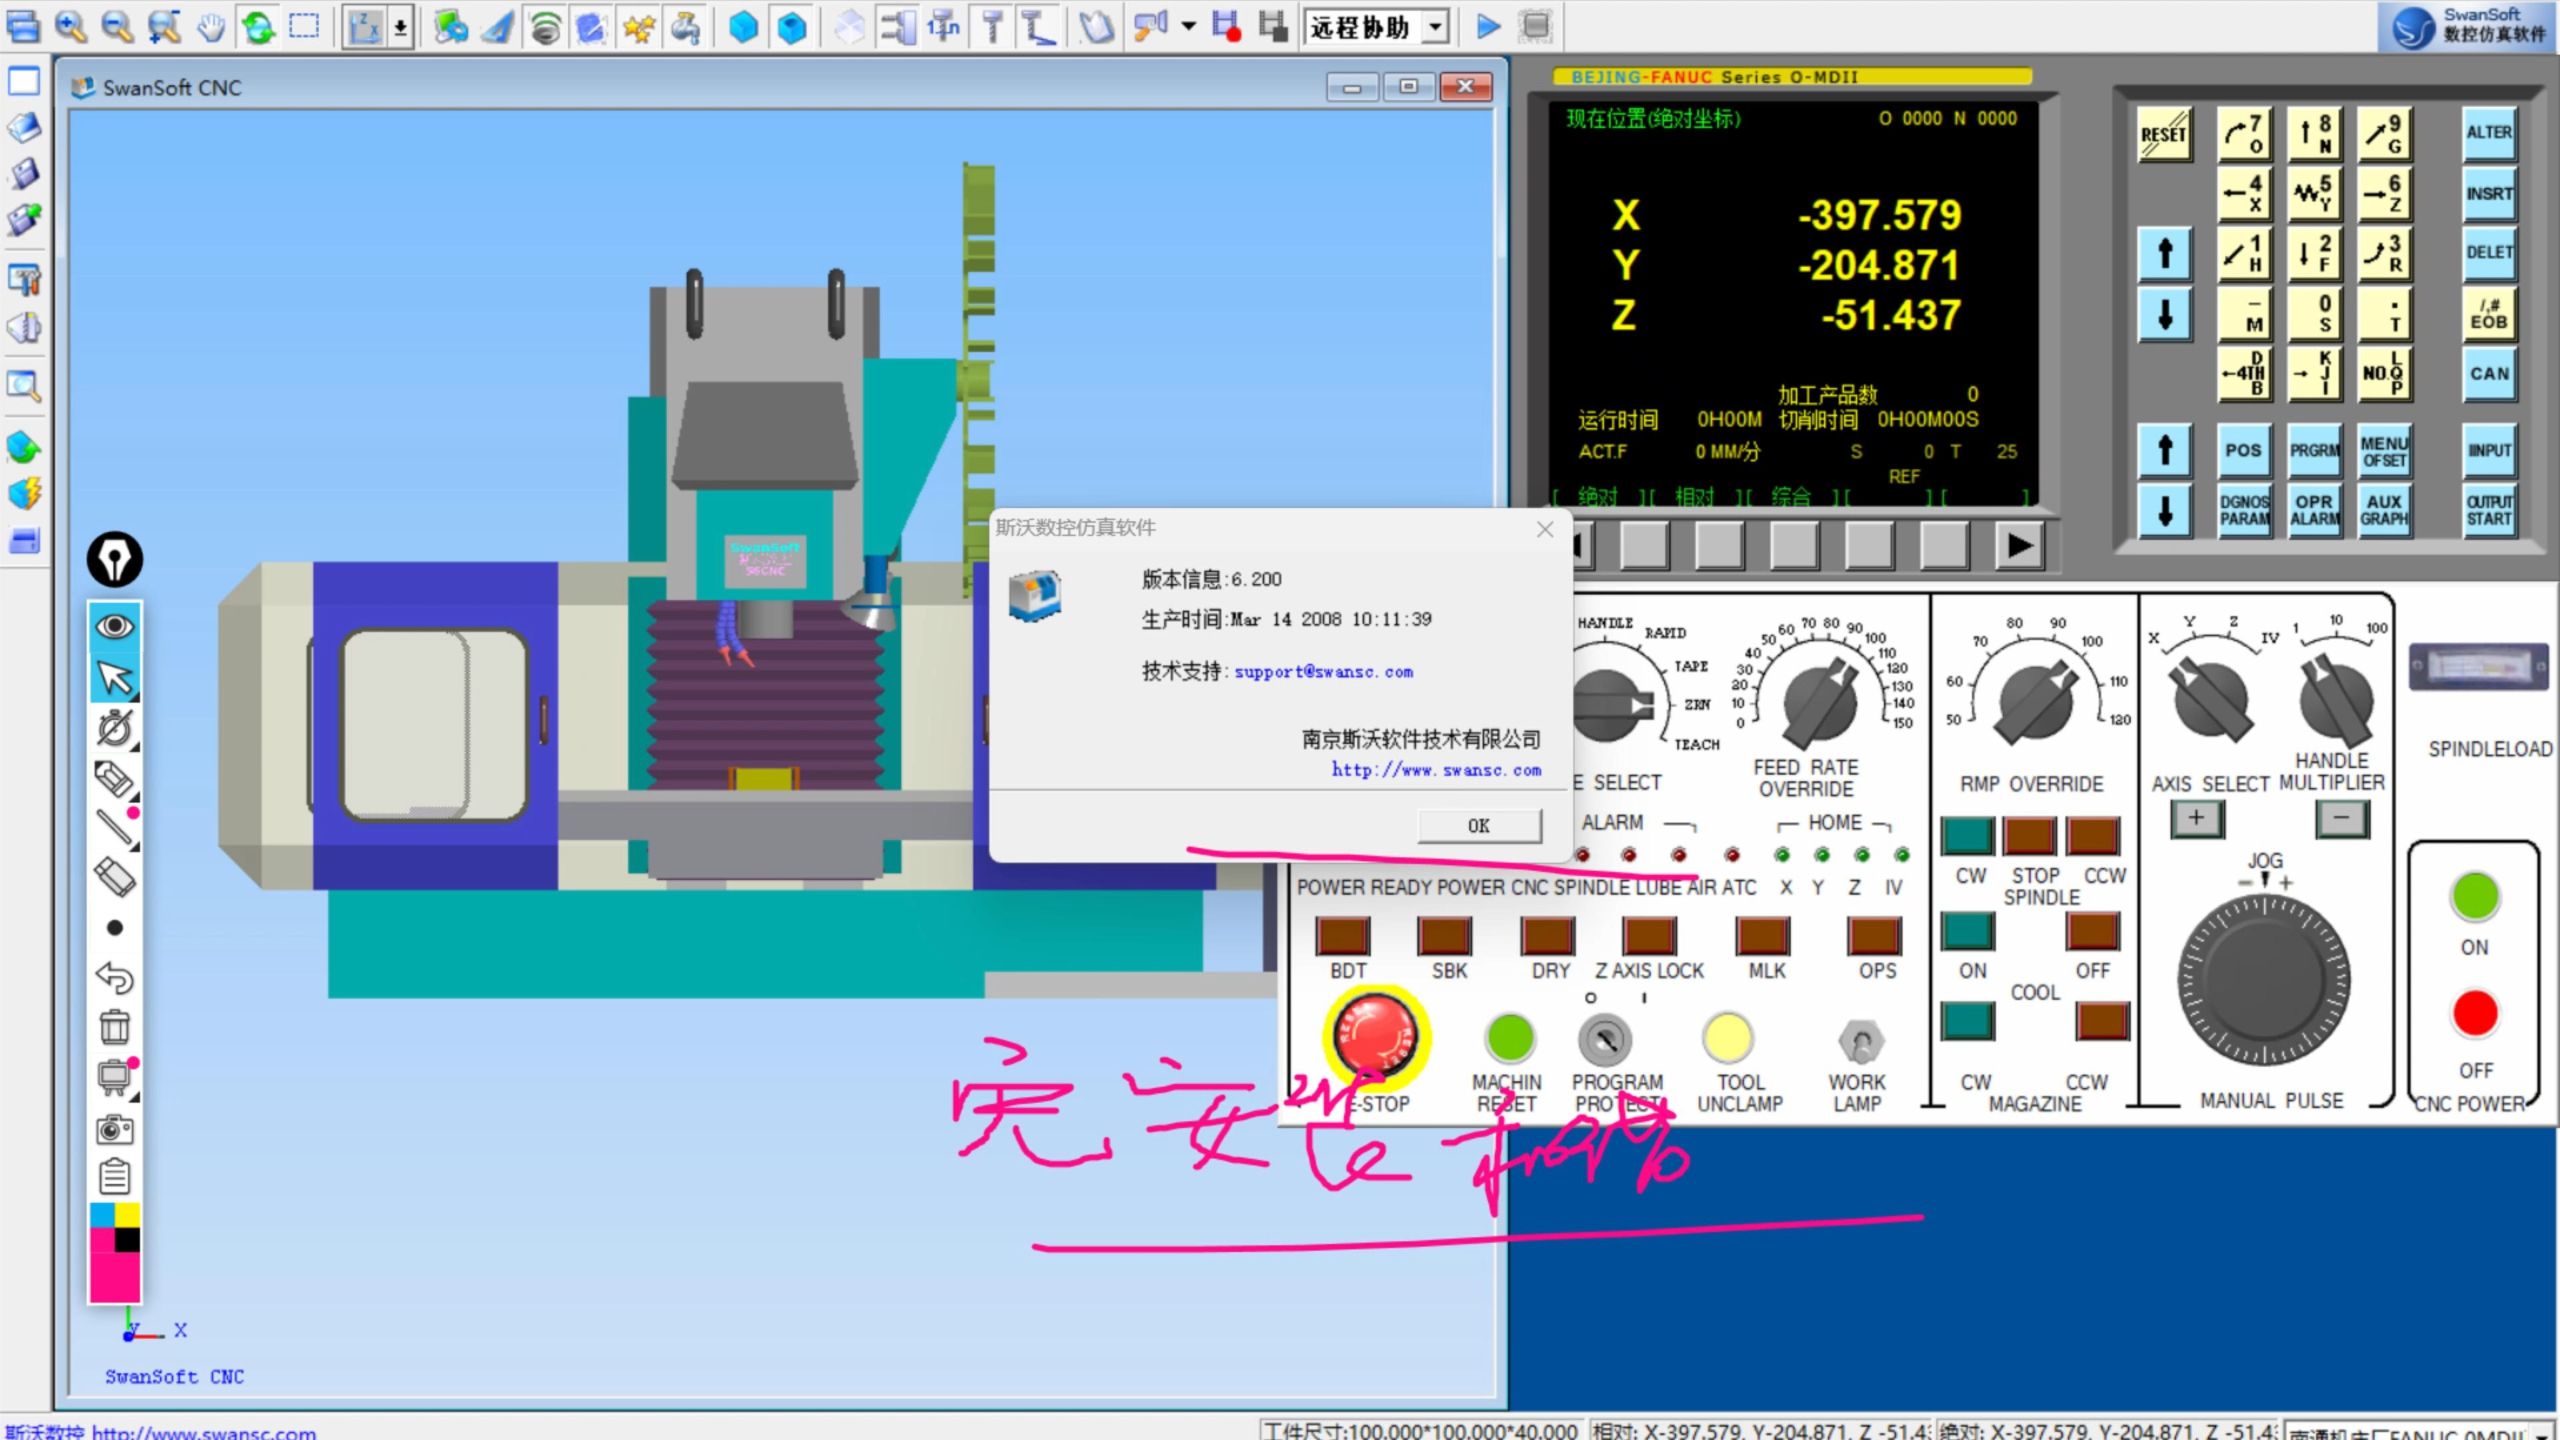
Task: Expand dropdown arrow next to speech icon
Action: [1188, 26]
